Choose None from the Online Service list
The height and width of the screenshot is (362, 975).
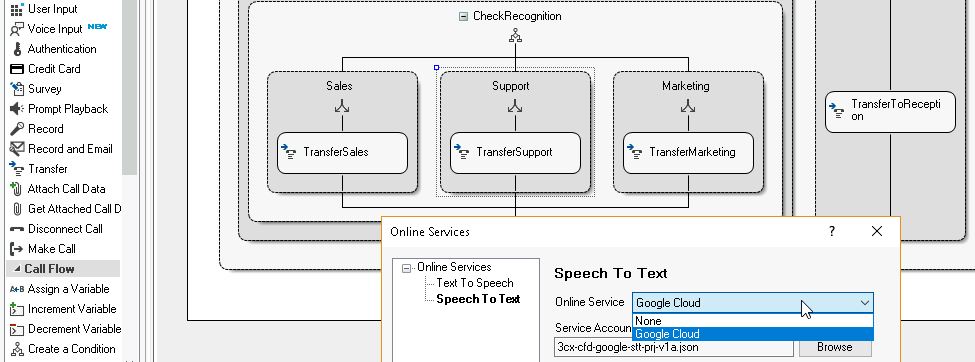coord(753,321)
